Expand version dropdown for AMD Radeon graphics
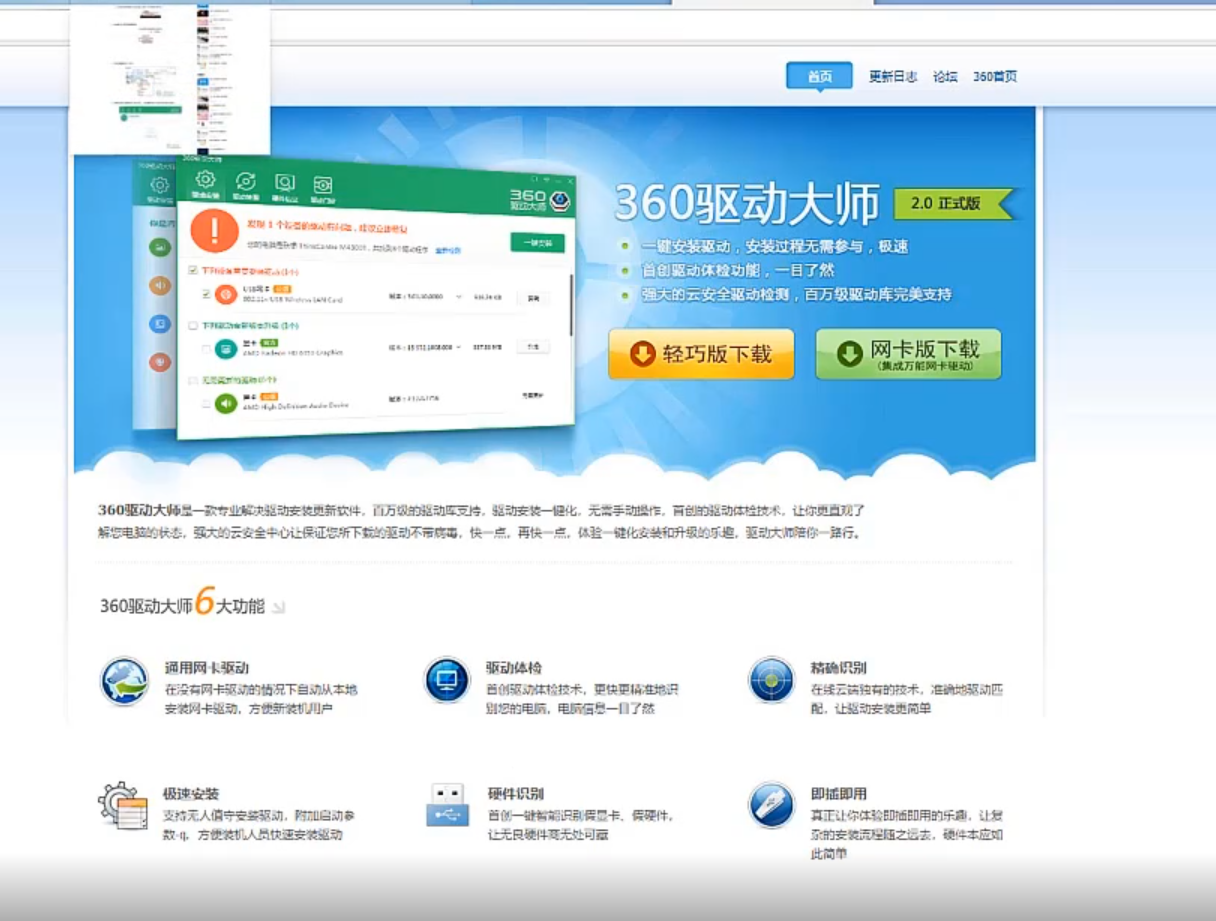1216x921 pixels. (459, 347)
